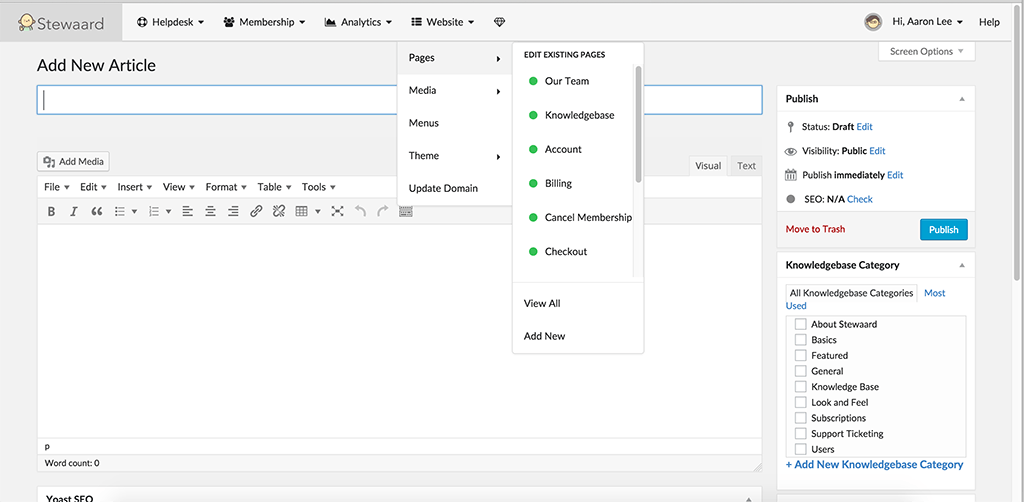This screenshot has width=1024, height=502.
Task: Select the Support Ticketing checkbox
Action: [x=800, y=434]
